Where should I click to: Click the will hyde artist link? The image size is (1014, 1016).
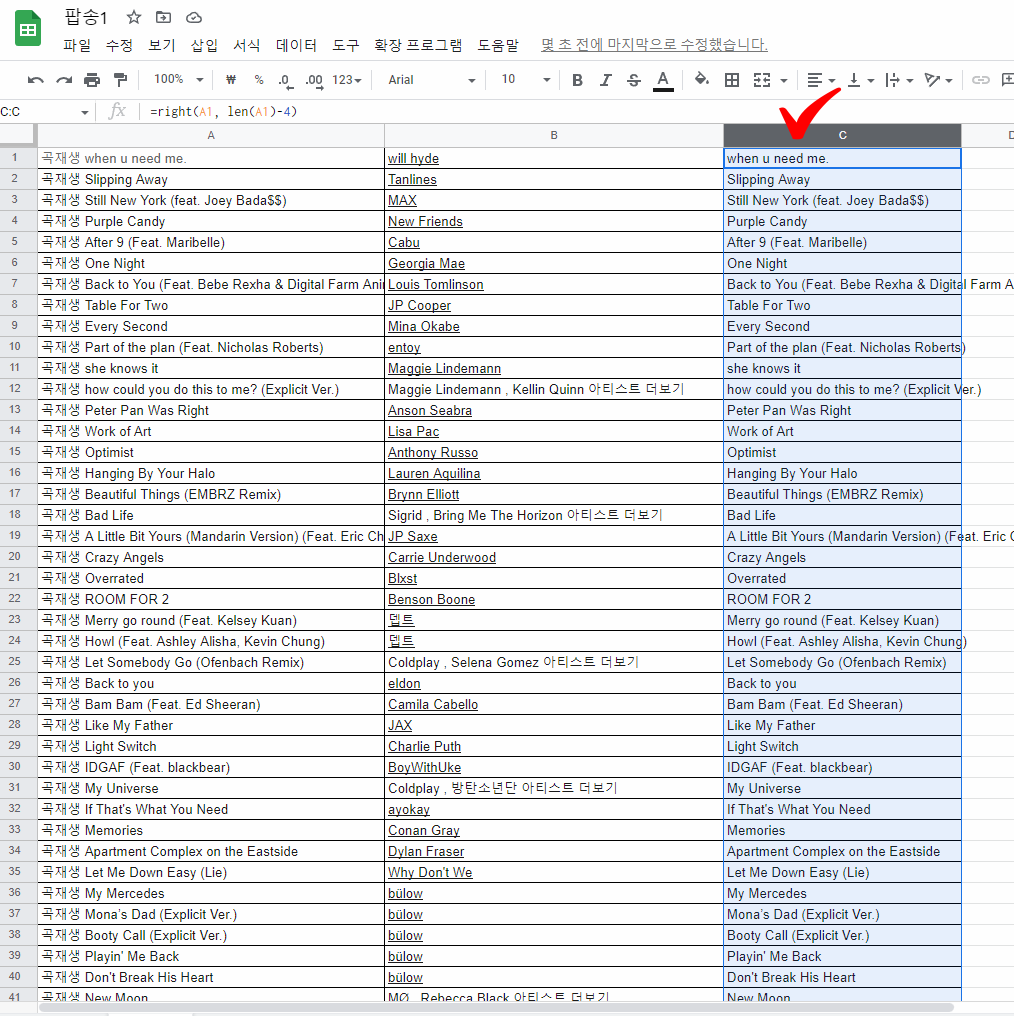[x=413, y=159]
